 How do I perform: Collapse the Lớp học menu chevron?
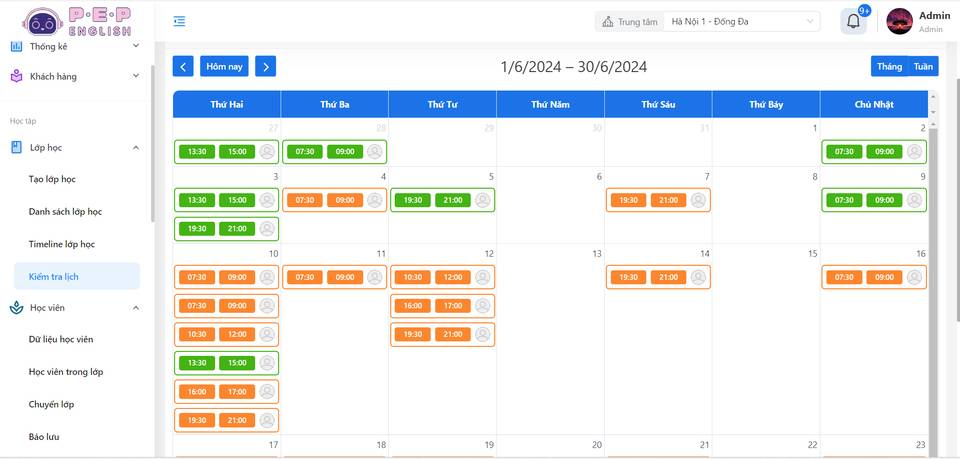tap(136, 147)
